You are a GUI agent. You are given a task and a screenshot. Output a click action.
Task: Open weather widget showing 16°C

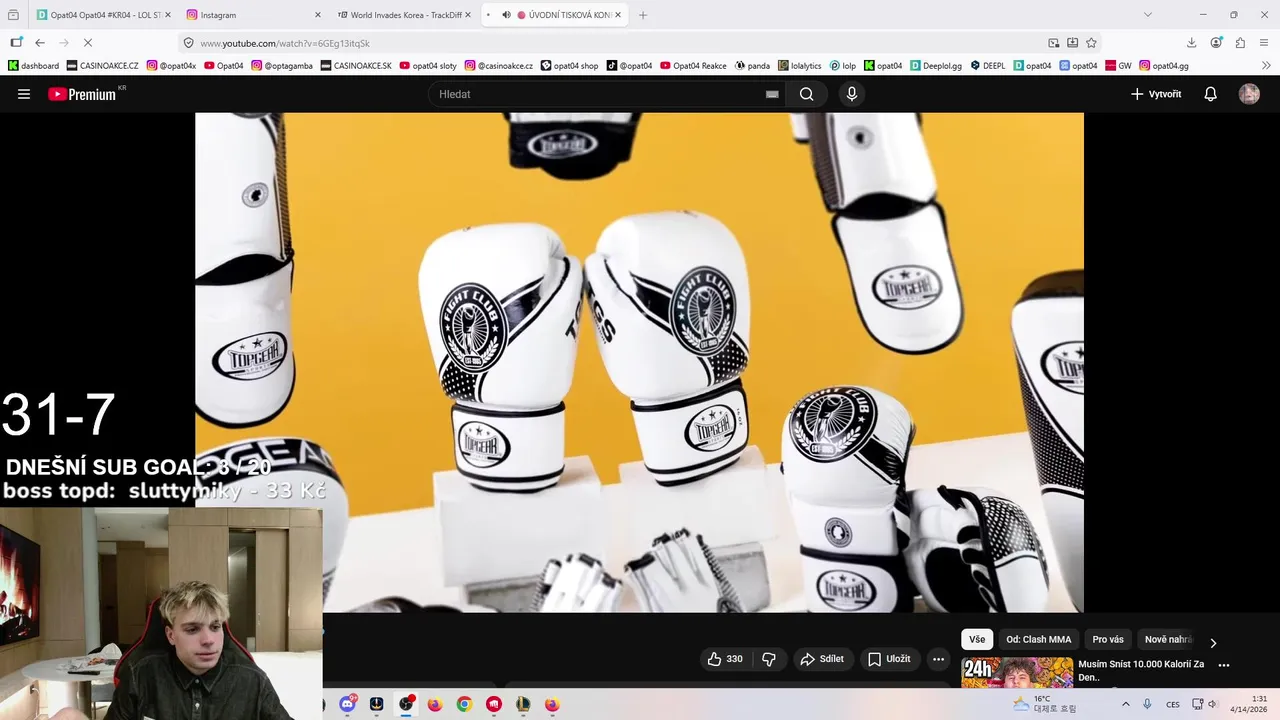click(x=1045, y=704)
